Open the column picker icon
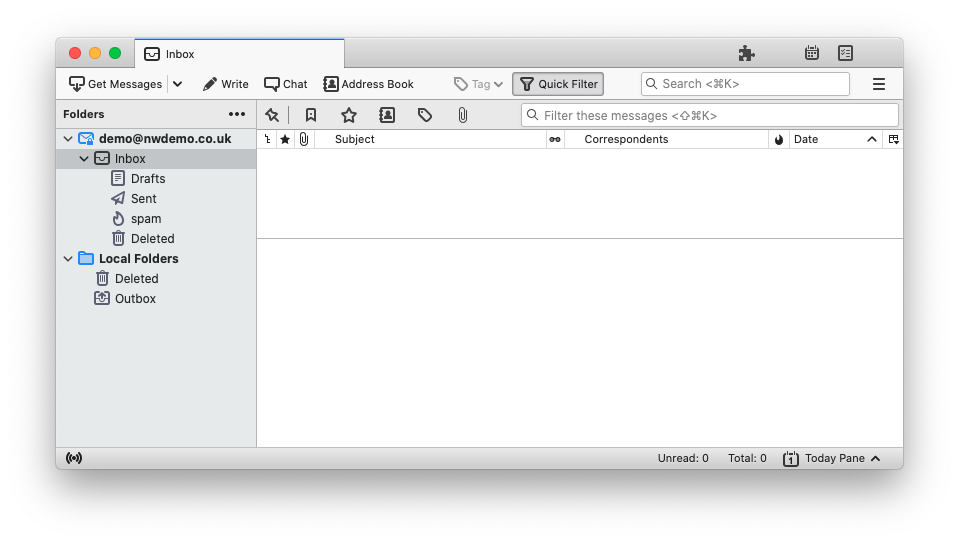Viewport: 959px width, 543px height. click(894, 139)
